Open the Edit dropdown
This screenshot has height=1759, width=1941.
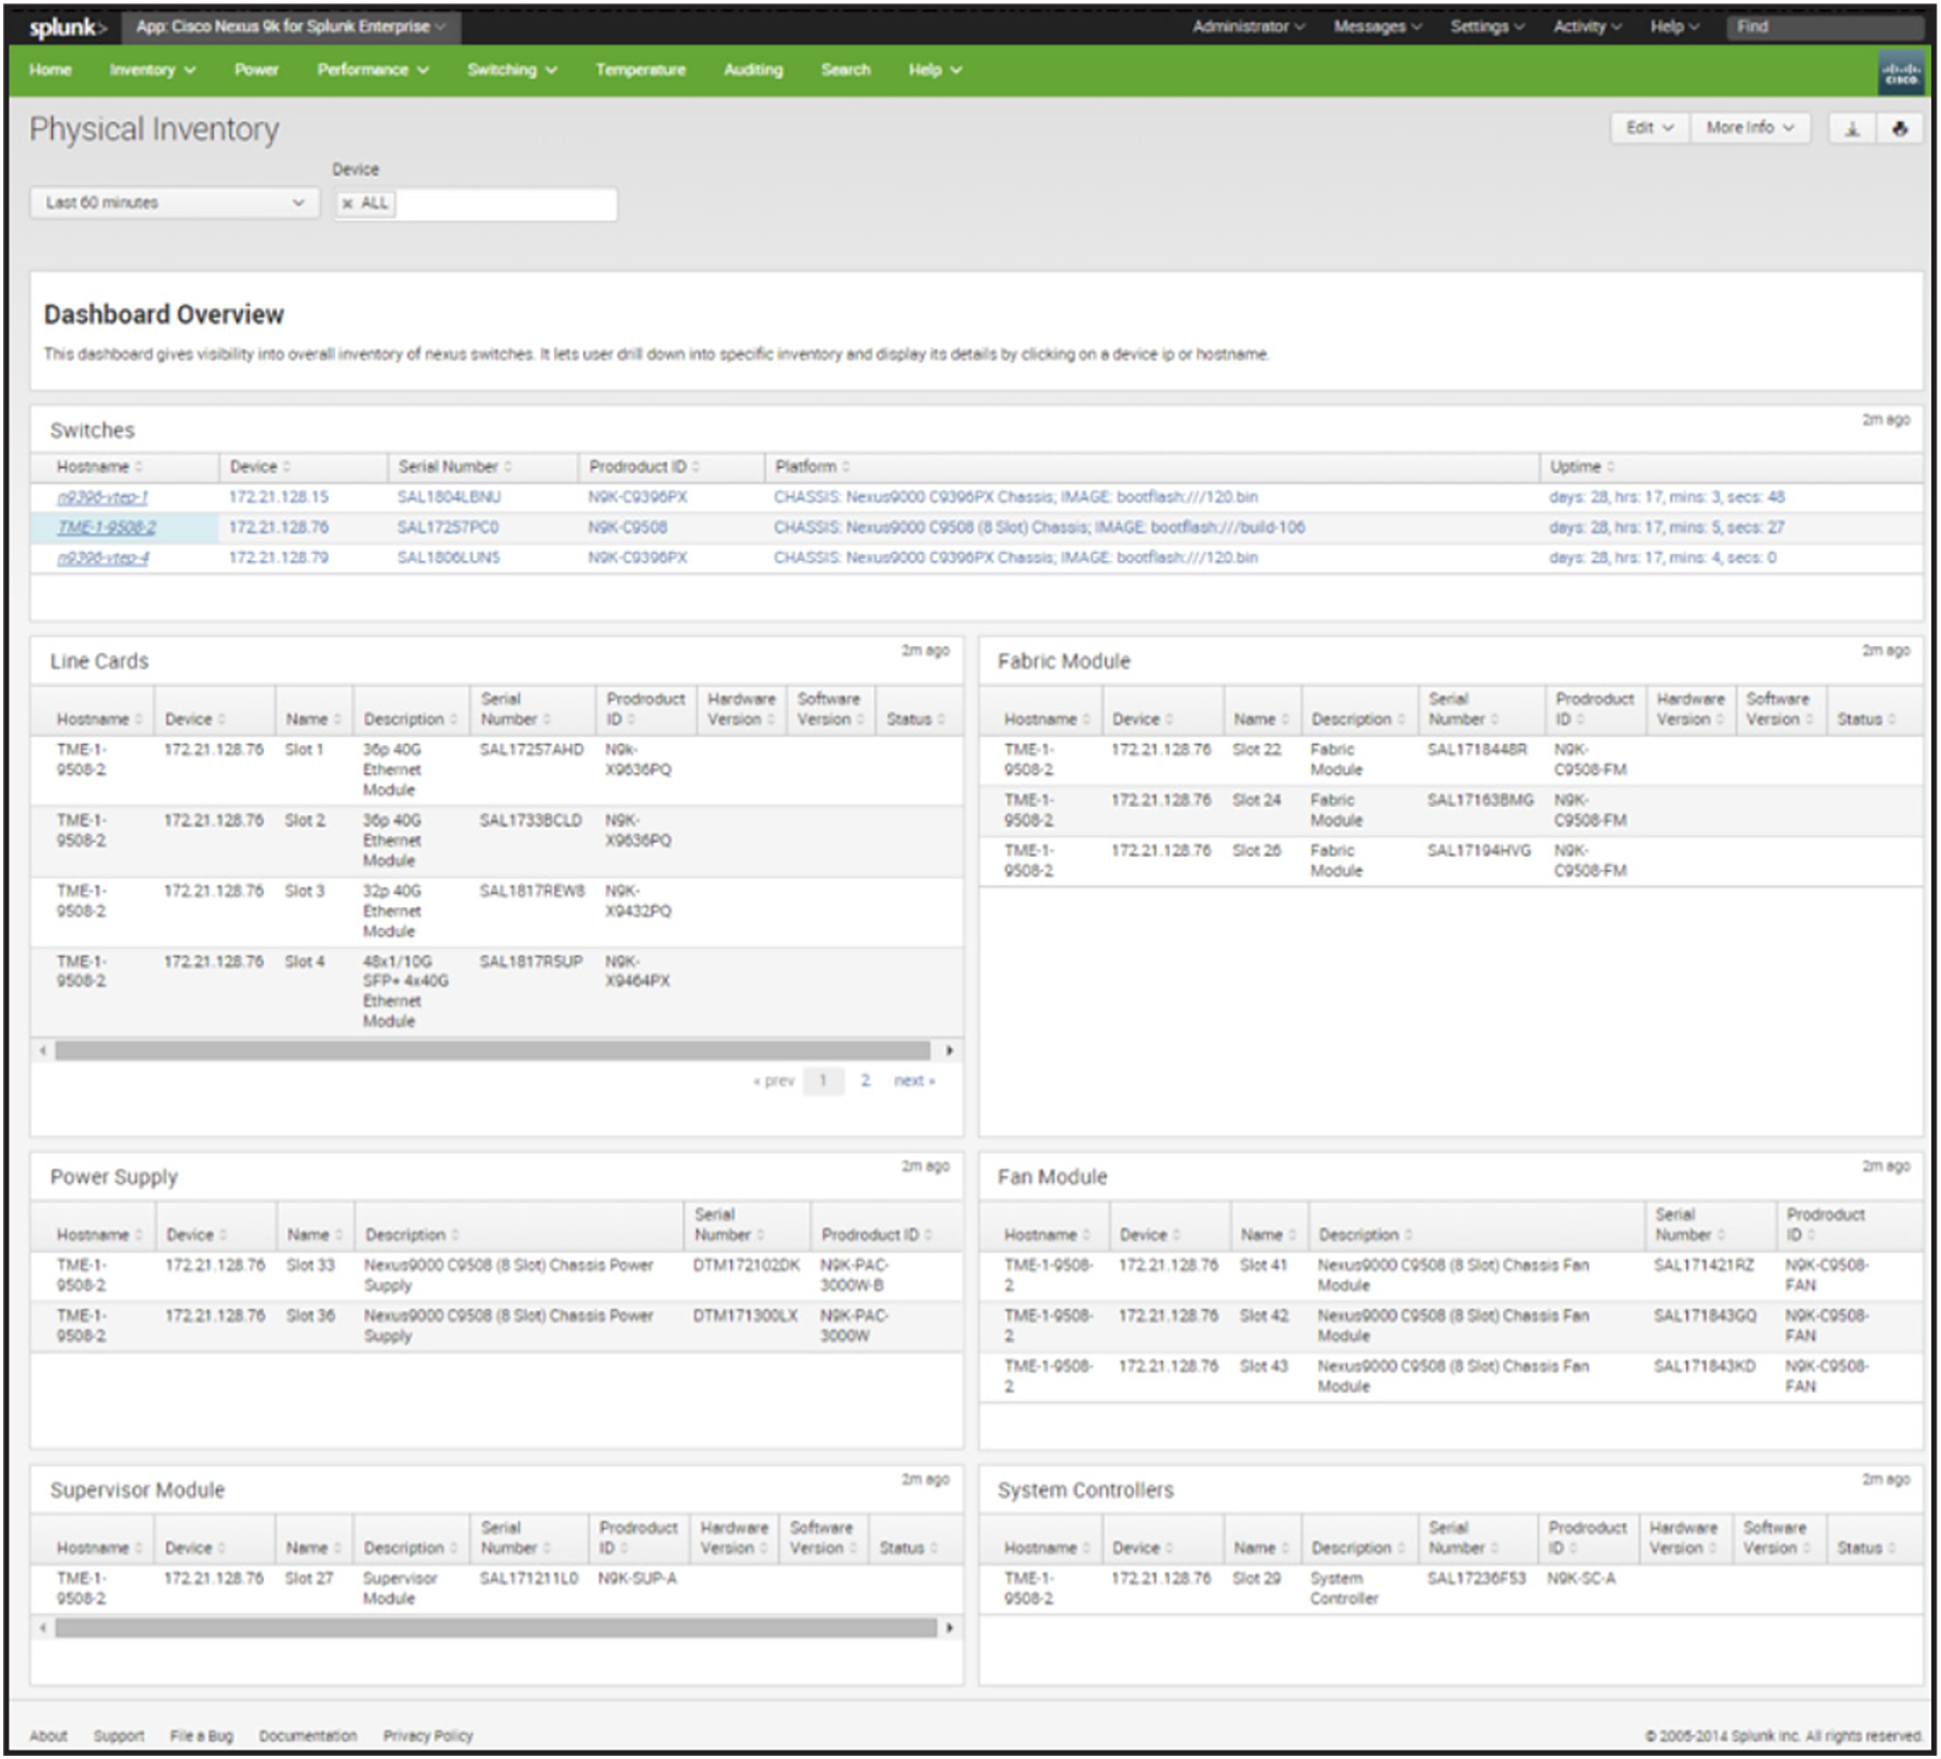pyautogui.click(x=1649, y=128)
